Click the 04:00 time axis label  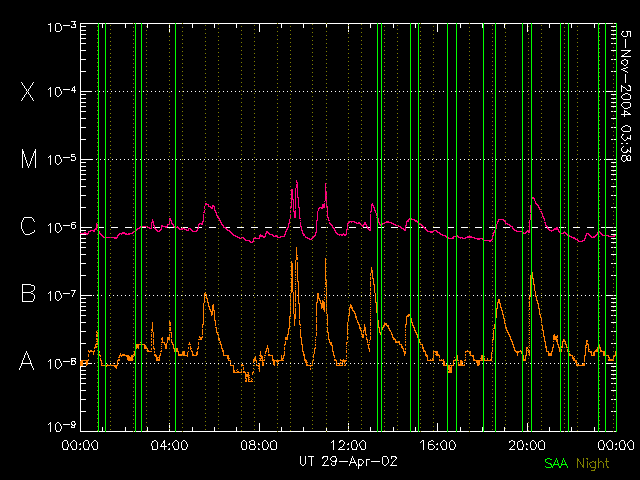click(169, 445)
